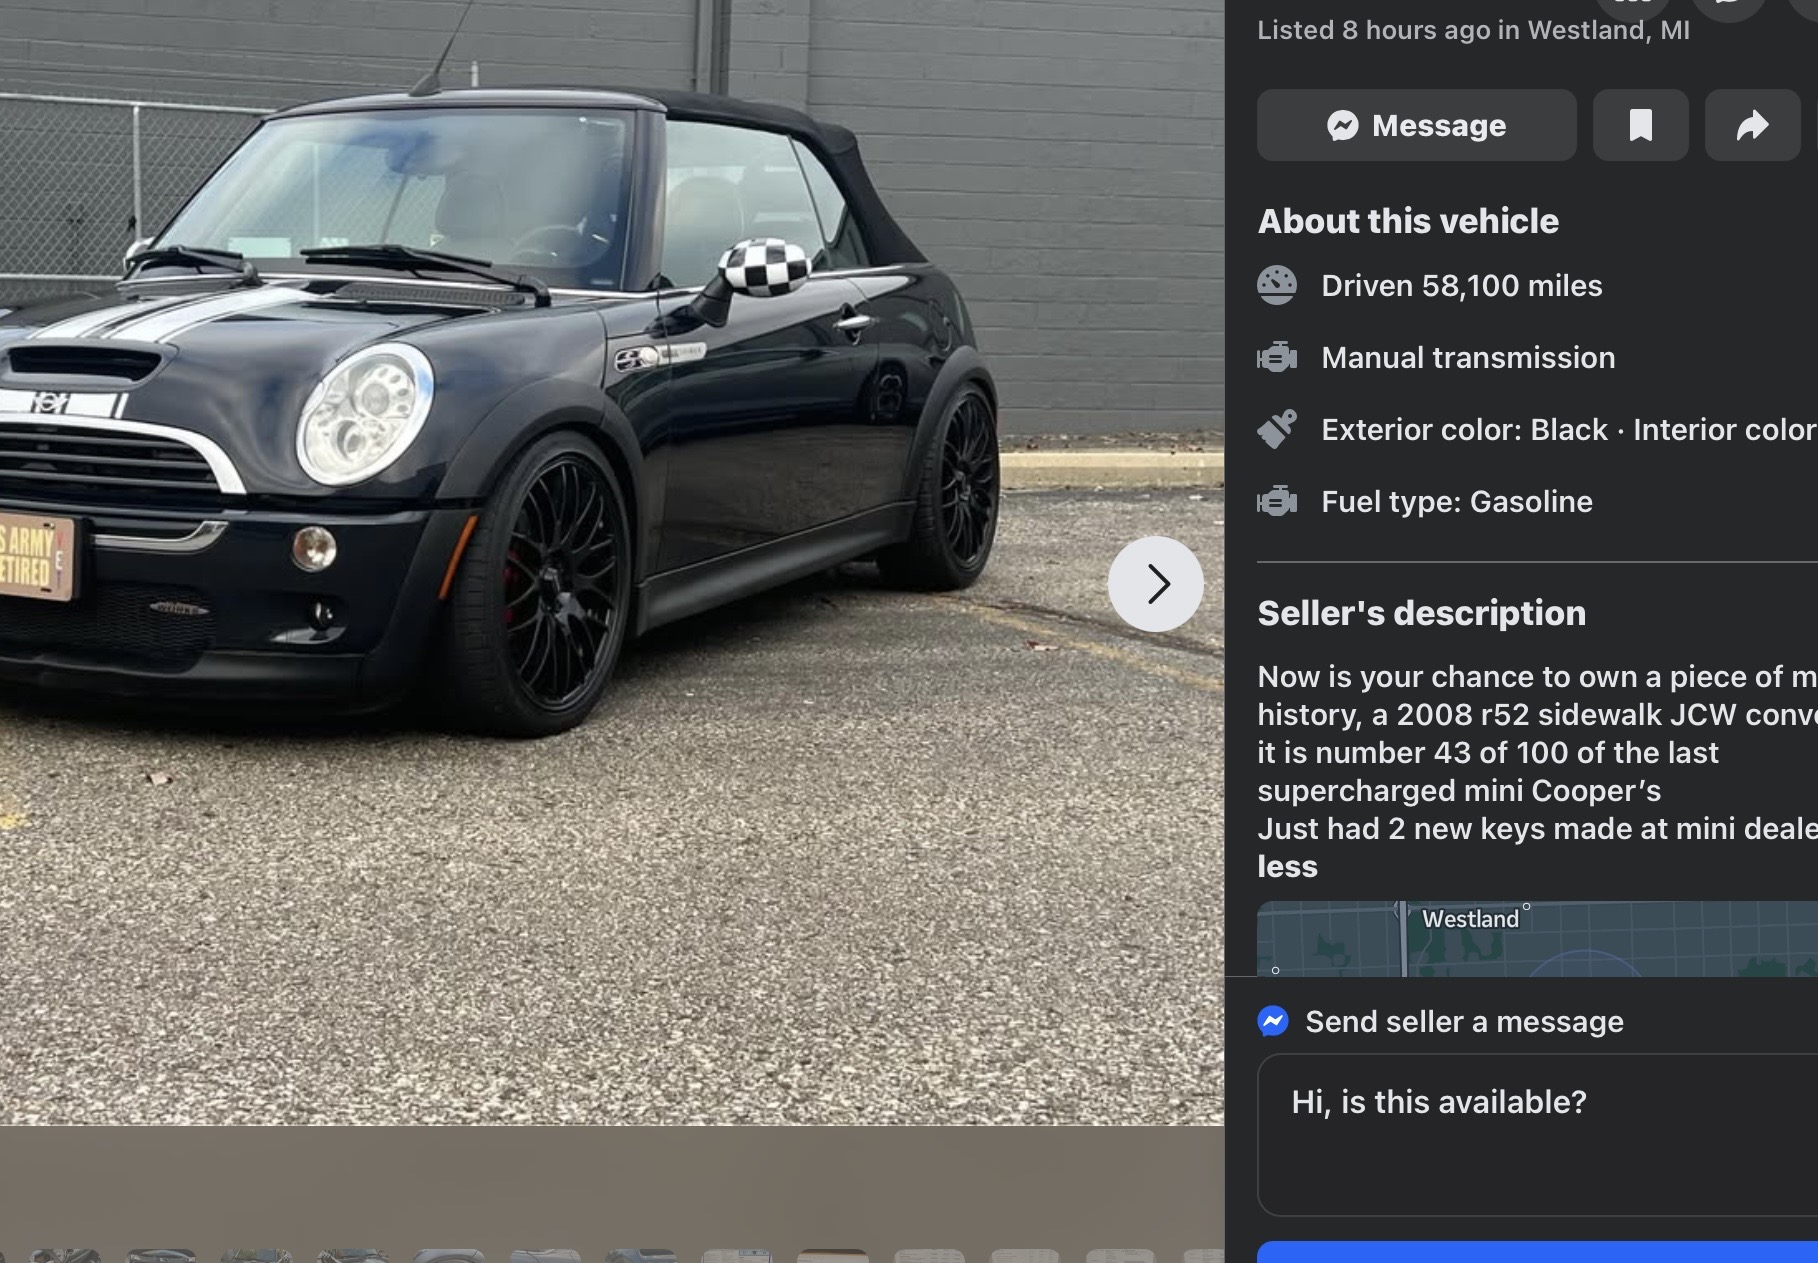Click the blue send button at the bottom
1818x1263 pixels.
1537,1252
